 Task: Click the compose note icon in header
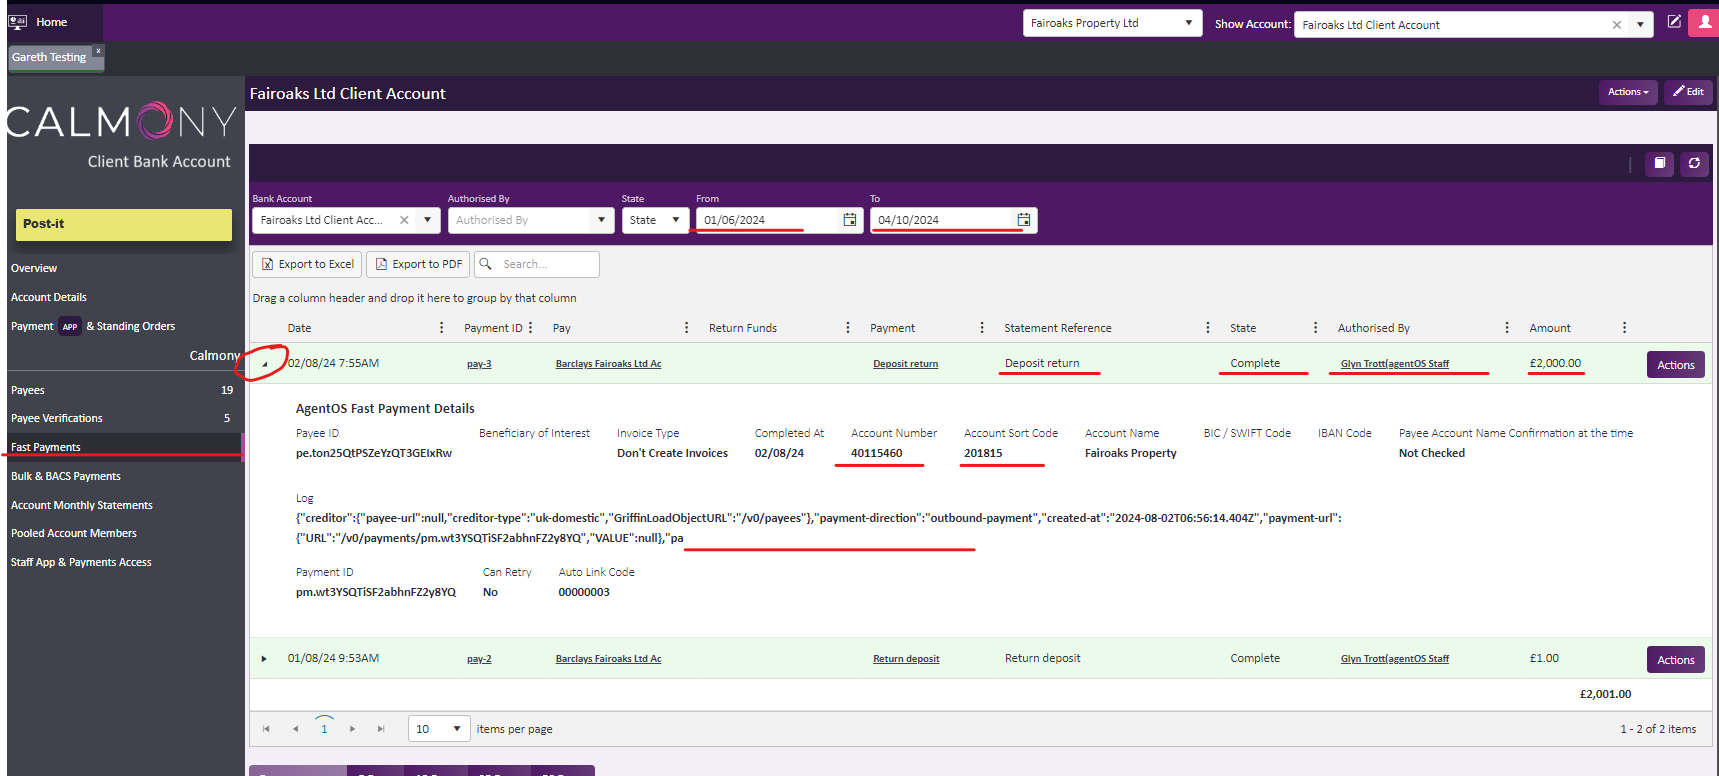[x=1674, y=22]
